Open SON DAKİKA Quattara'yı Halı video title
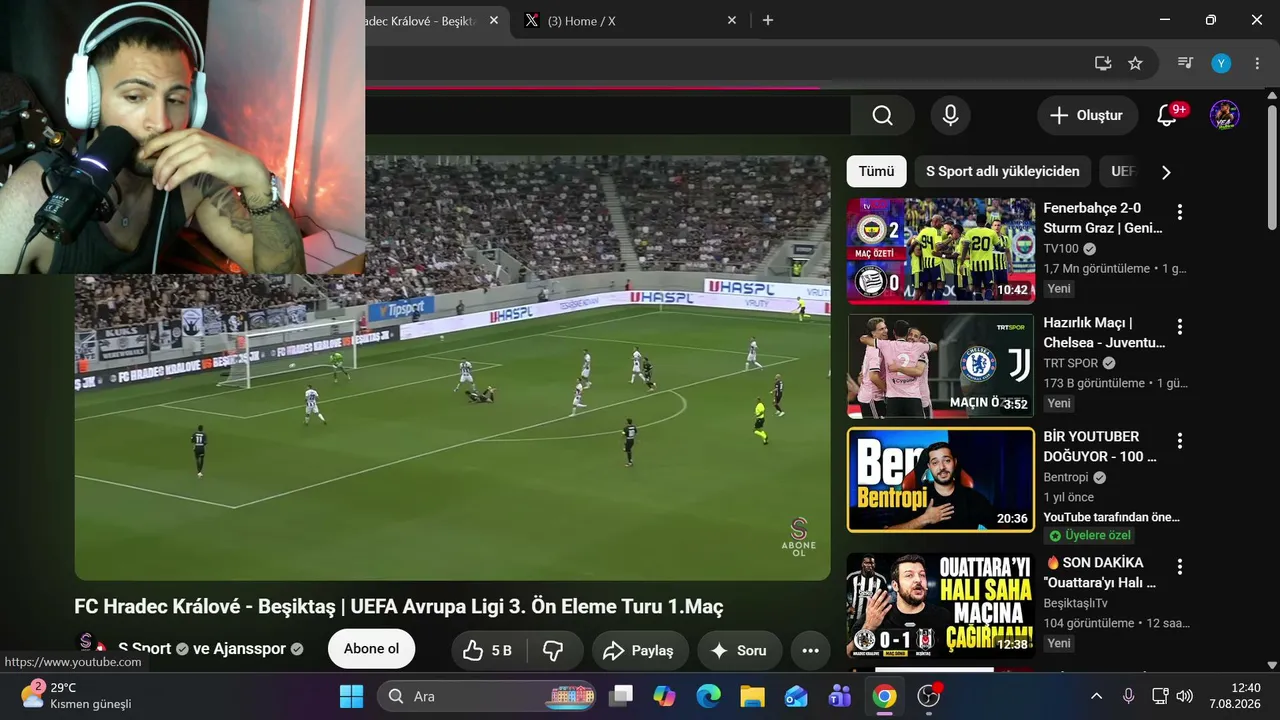 tap(1100, 572)
